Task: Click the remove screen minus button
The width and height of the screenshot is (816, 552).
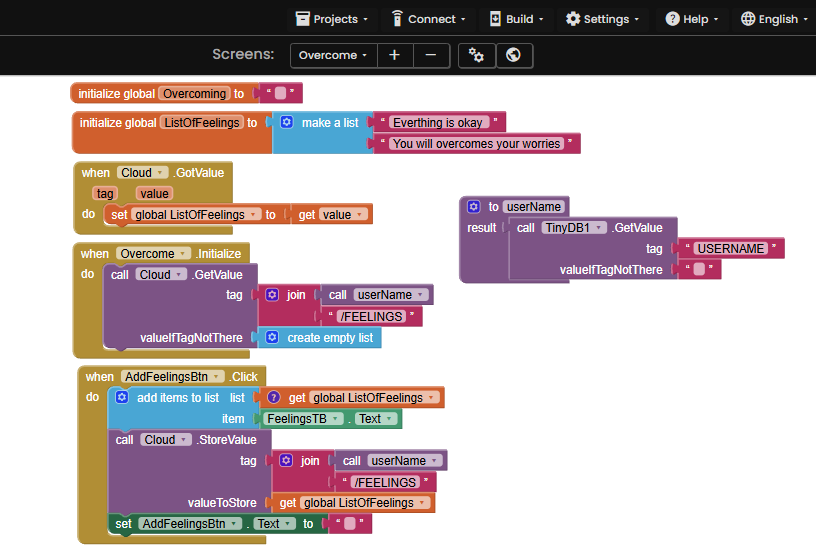Action: pyautogui.click(x=431, y=55)
